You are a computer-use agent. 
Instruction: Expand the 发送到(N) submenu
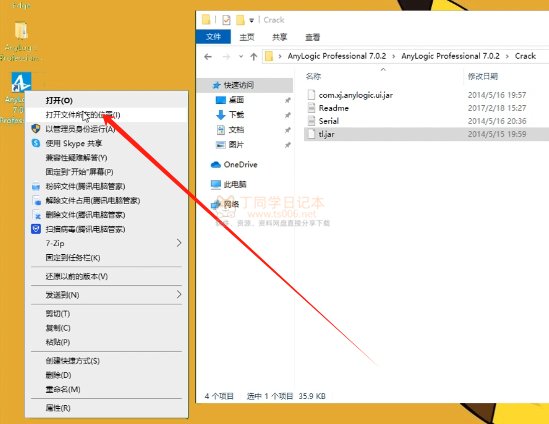tap(106, 295)
